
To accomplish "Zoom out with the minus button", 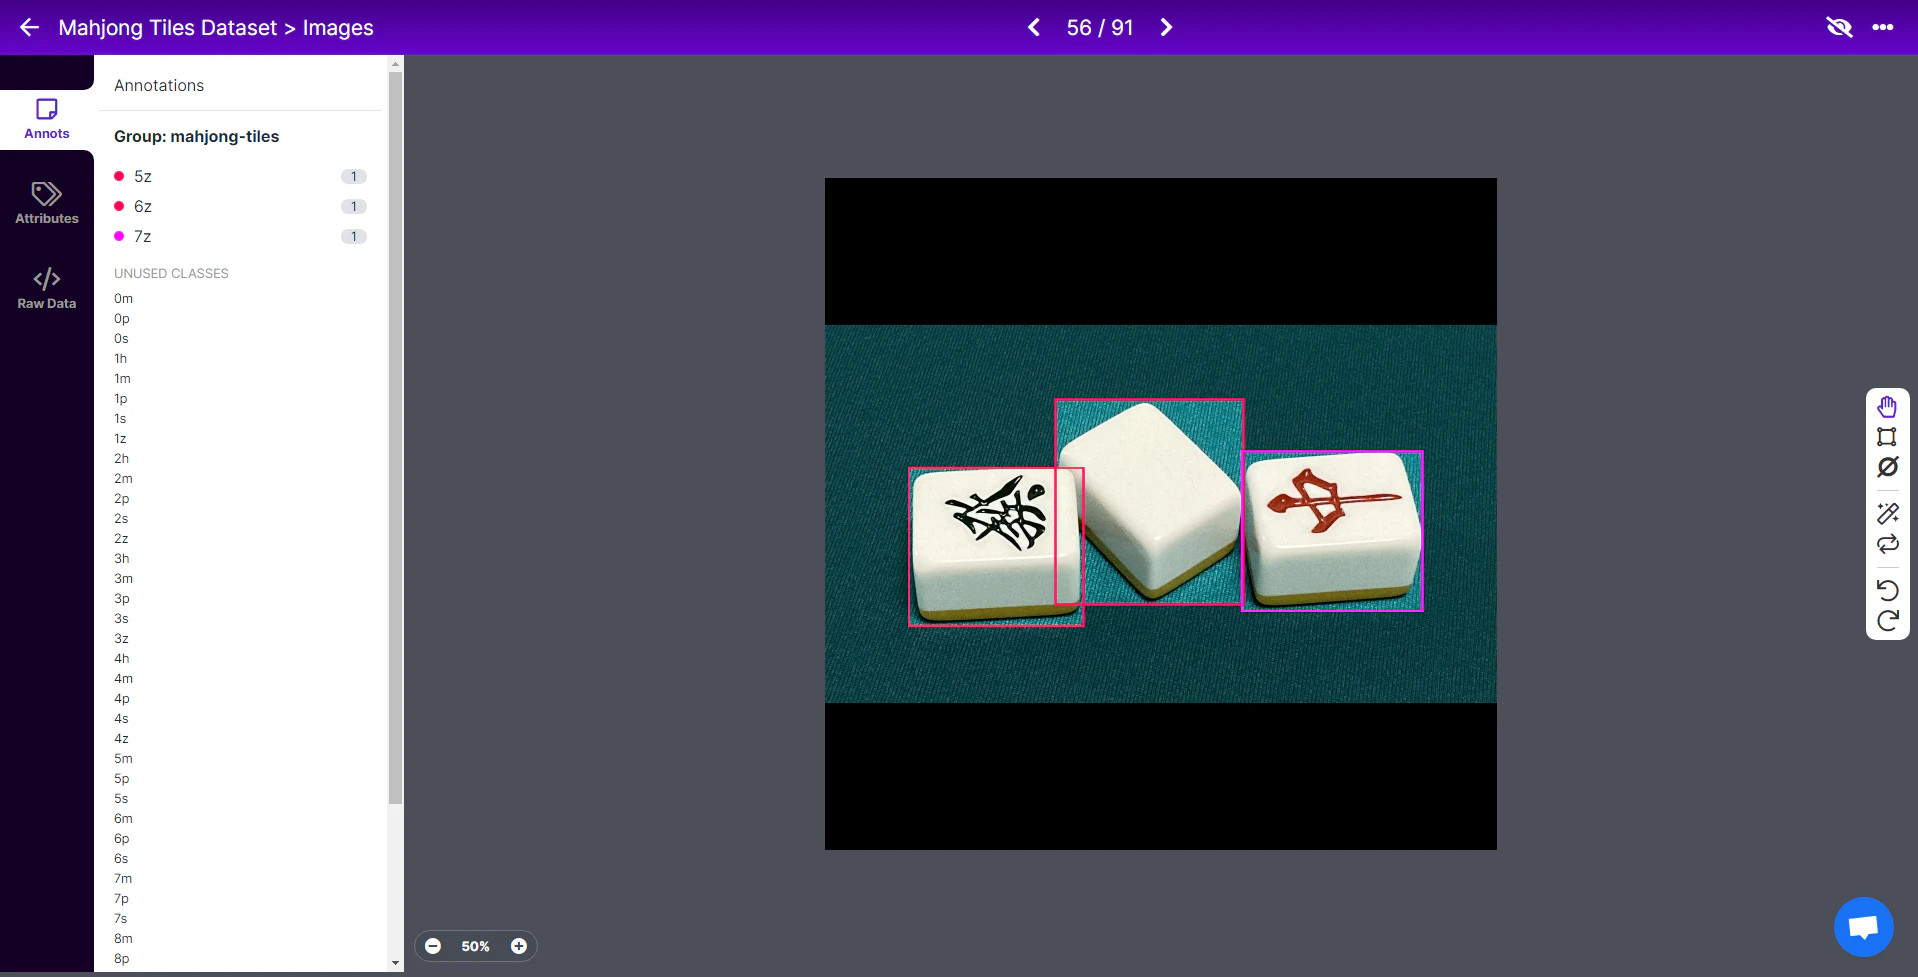I will point(433,946).
